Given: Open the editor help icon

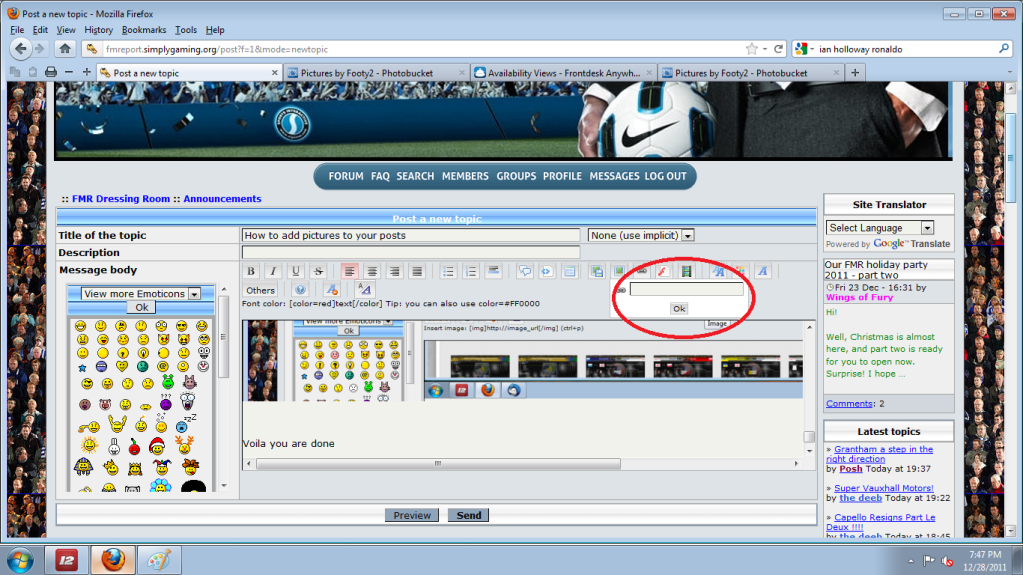Looking at the screenshot, I should pos(300,290).
